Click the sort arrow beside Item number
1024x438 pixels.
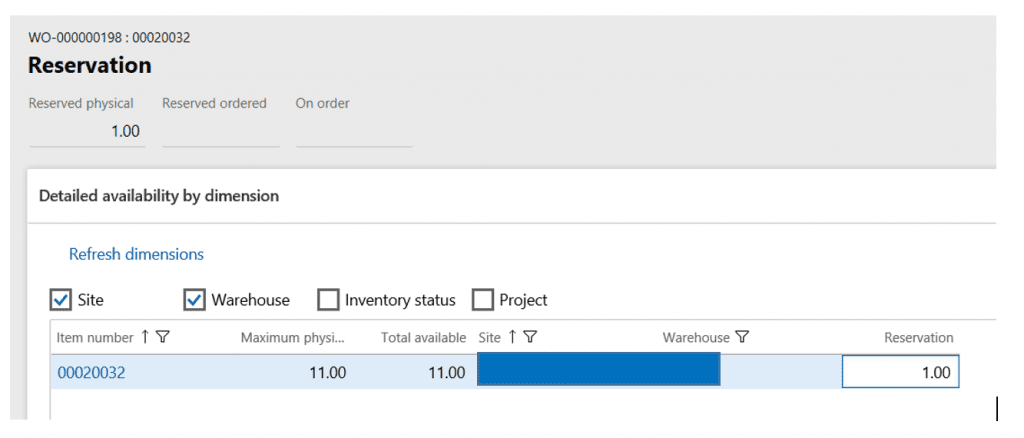point(145,337)
